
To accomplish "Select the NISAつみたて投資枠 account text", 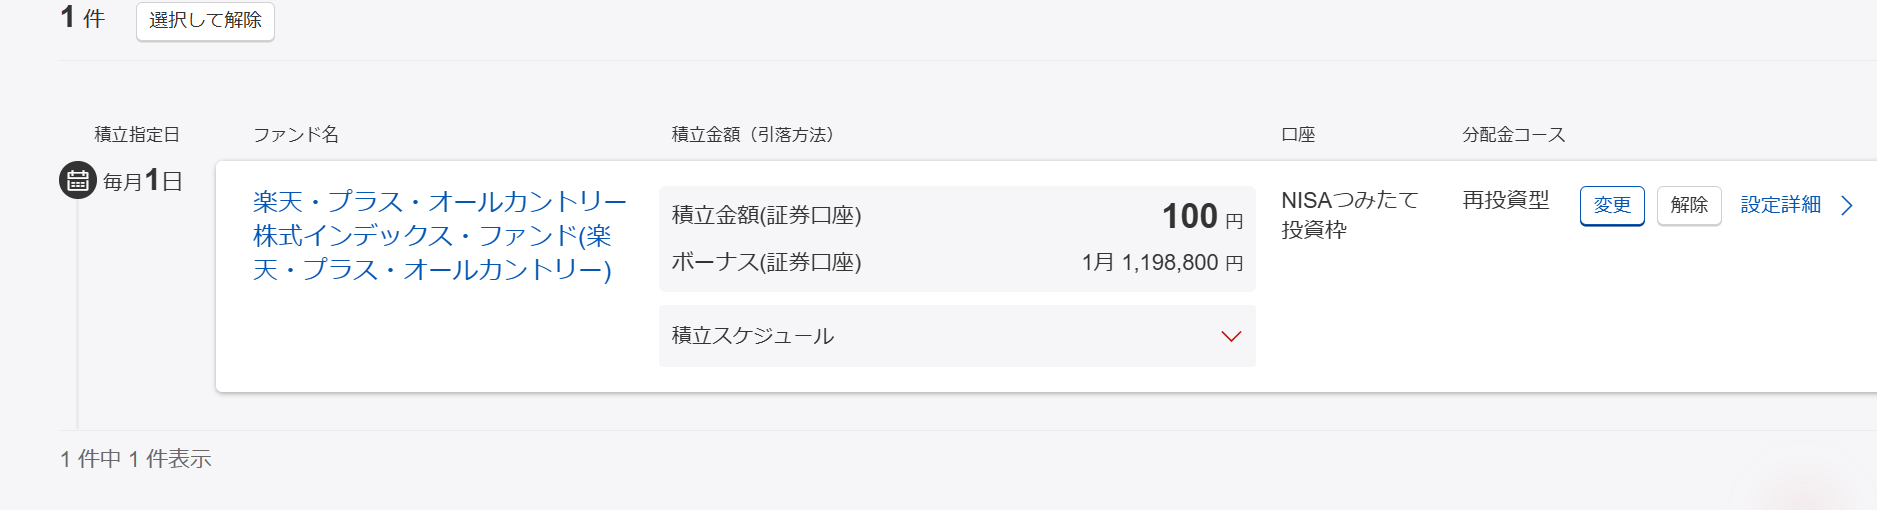I will (x=1349, y=215).
